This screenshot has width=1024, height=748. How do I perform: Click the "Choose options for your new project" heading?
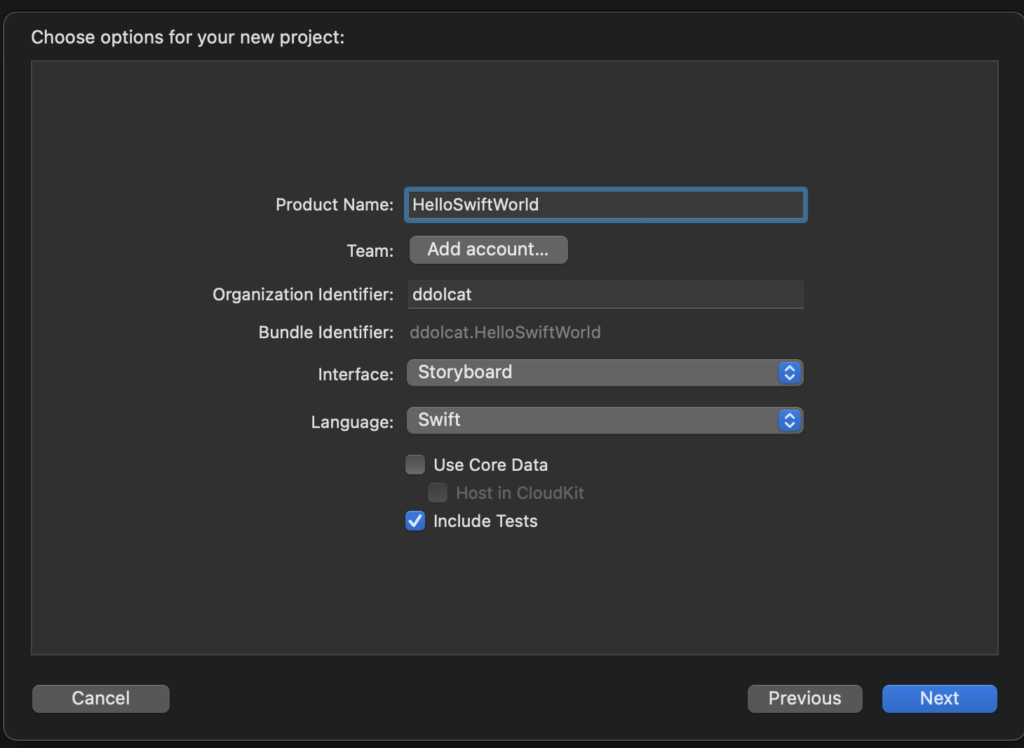(187, 38)
